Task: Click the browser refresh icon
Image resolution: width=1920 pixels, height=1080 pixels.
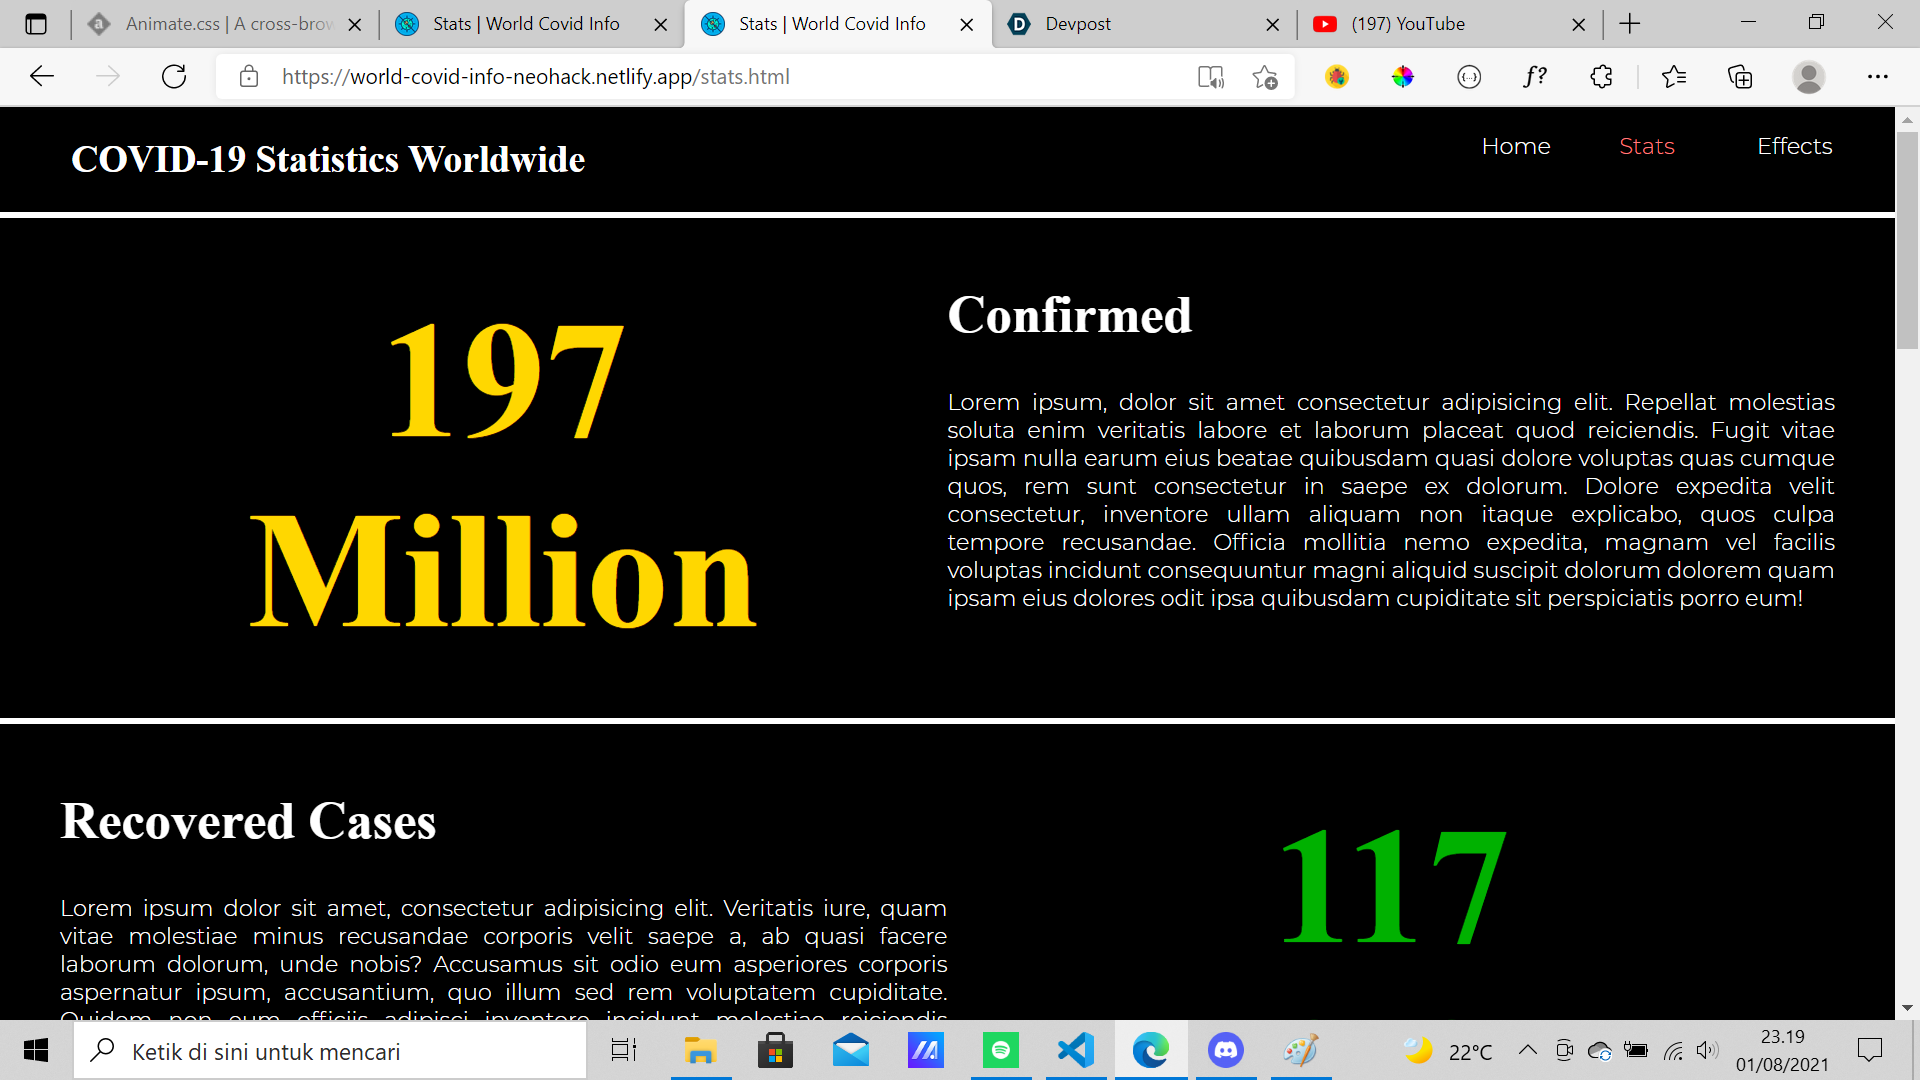Action: (174, 77)
